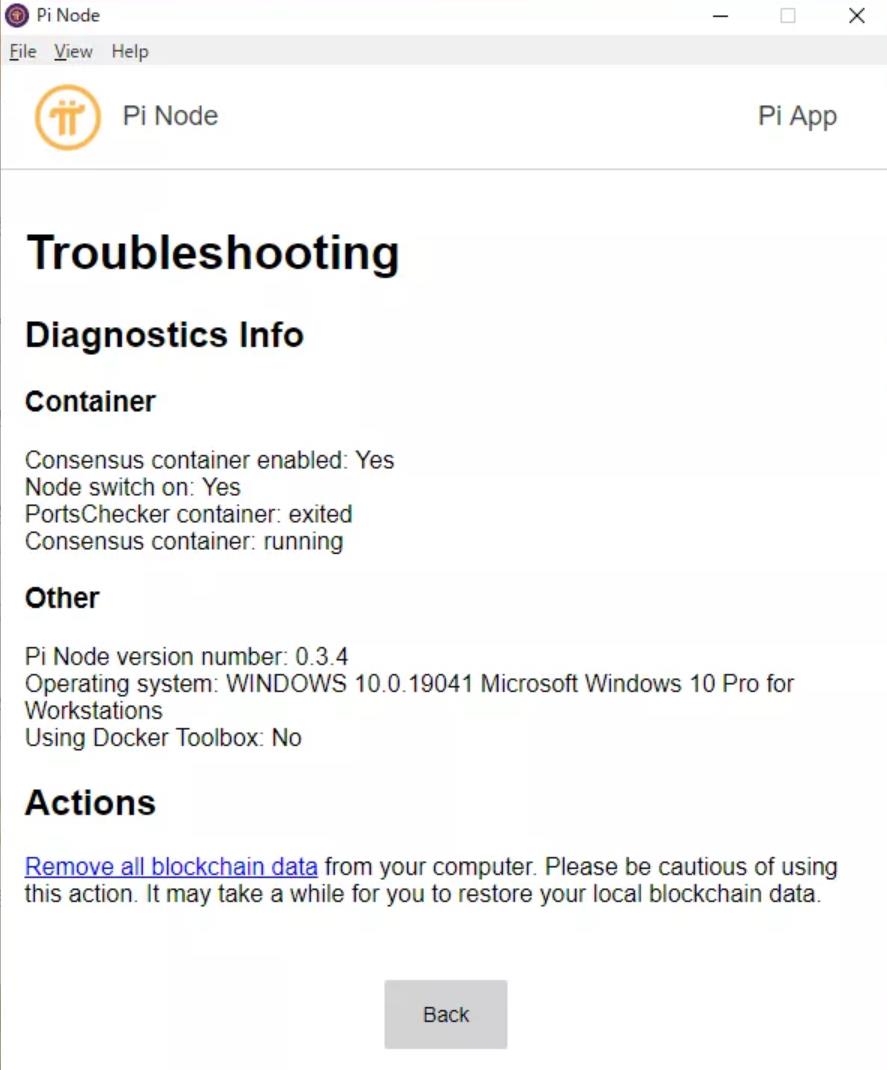
Task: Go to Pi App in header
Action: [x=797, y=117]
